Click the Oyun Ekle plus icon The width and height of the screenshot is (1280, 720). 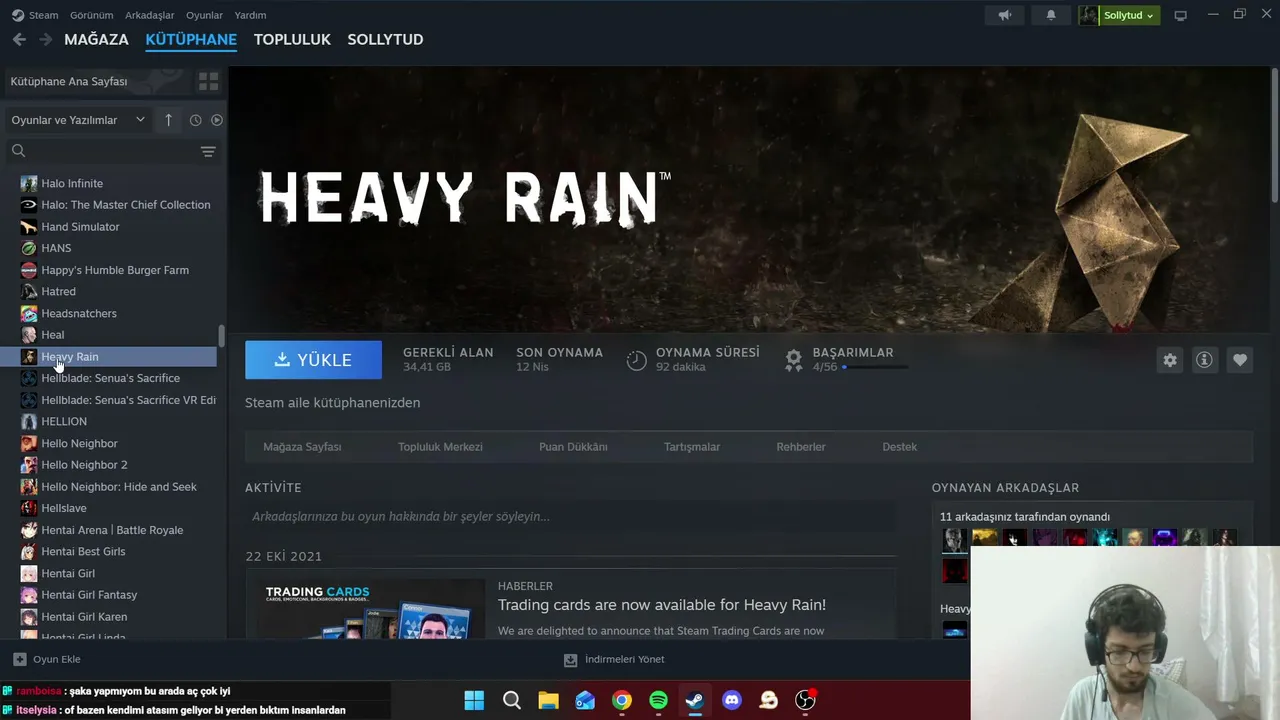[19, 659]
